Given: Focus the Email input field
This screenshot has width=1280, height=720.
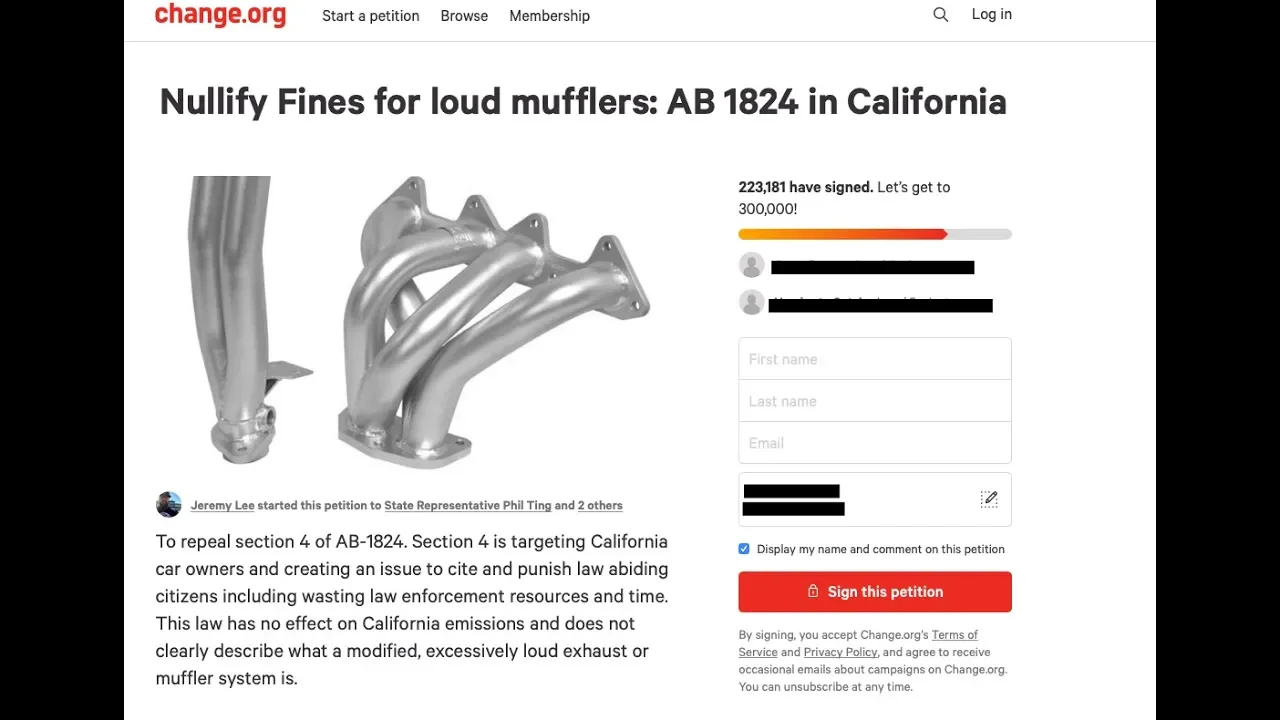Looking at the screenshot, I should (875, 443).
